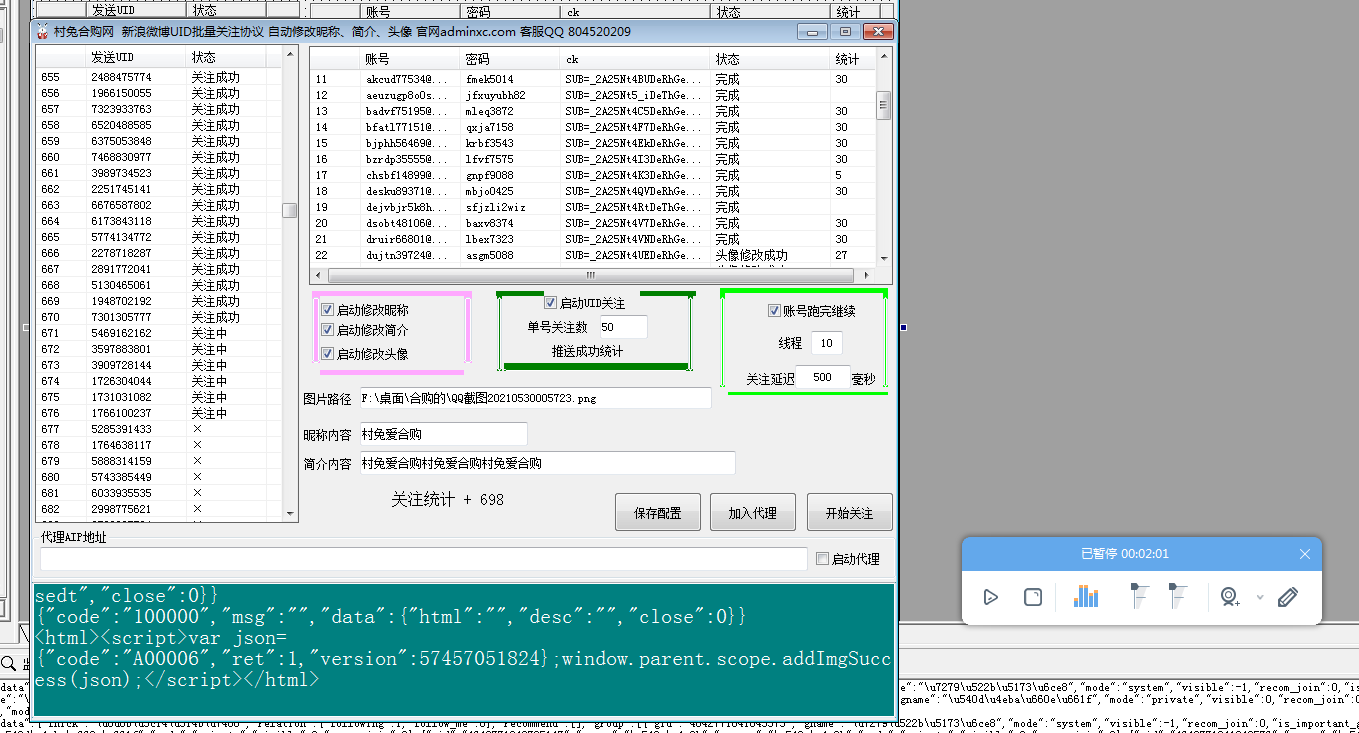
Task: Click inside the 单号关注数 field showing 50
Action: (623, 326)
